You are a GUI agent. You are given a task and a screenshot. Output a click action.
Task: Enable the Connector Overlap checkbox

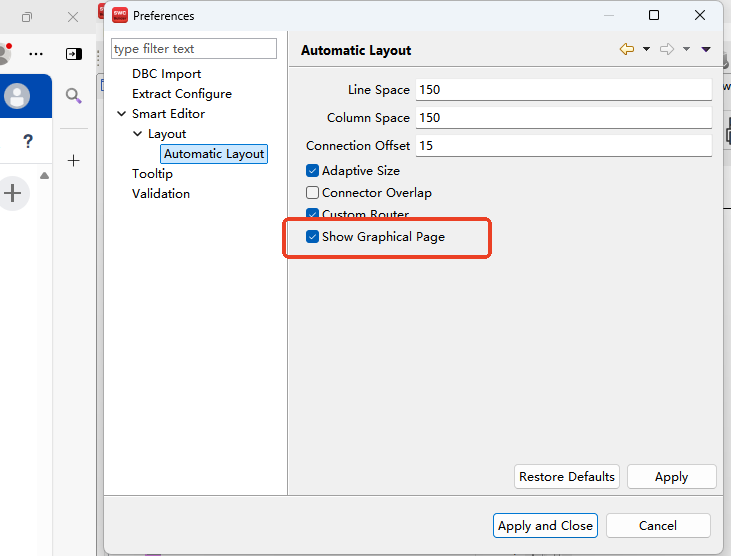point(313,193)
